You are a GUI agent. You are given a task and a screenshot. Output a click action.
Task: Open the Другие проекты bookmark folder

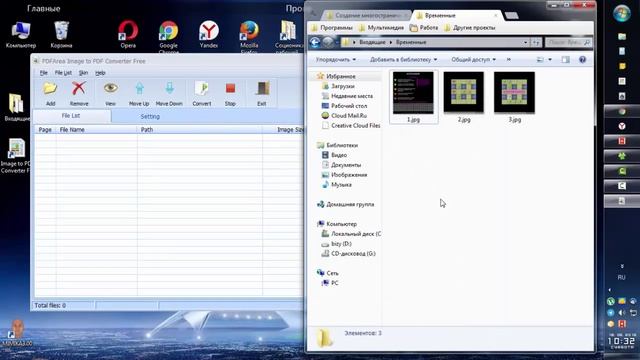469,28
